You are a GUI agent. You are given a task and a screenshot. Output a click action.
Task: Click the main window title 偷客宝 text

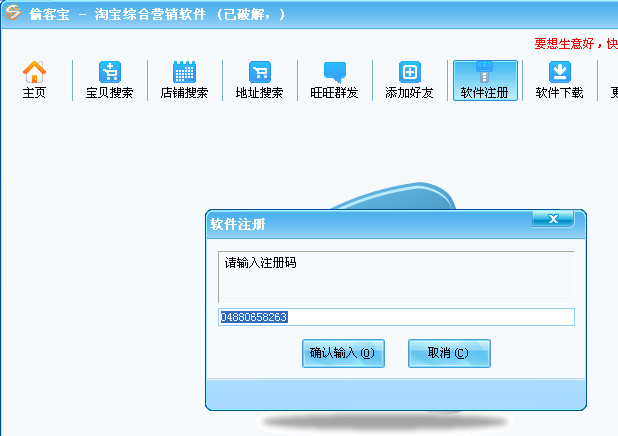coord(49,15)
